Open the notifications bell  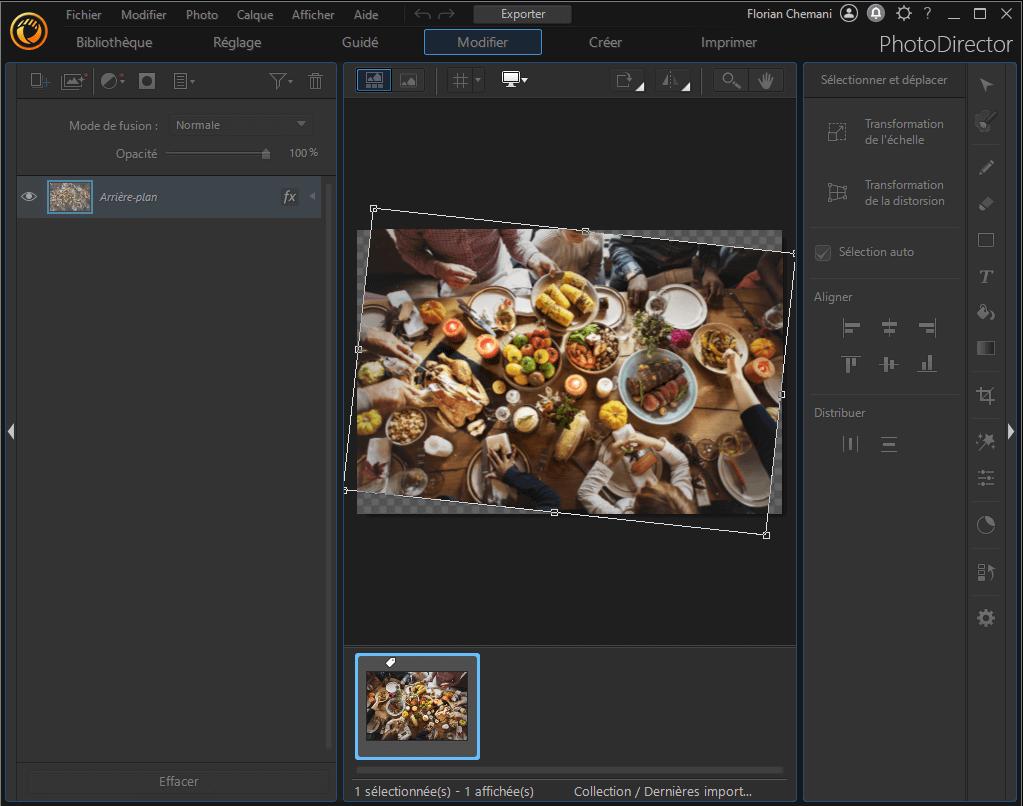point(877,14)
